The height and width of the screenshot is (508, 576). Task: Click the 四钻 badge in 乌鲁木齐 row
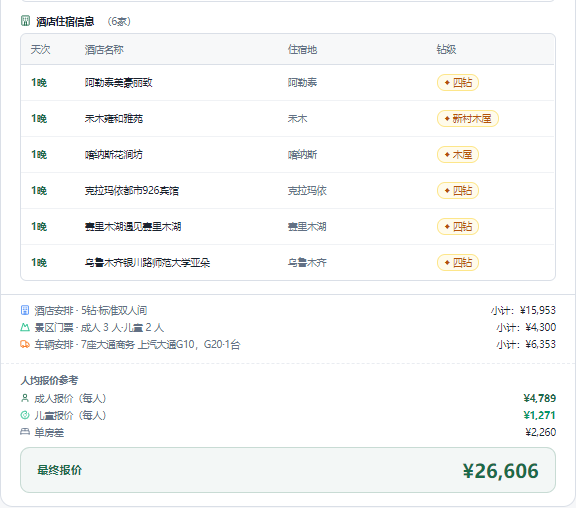458,262
